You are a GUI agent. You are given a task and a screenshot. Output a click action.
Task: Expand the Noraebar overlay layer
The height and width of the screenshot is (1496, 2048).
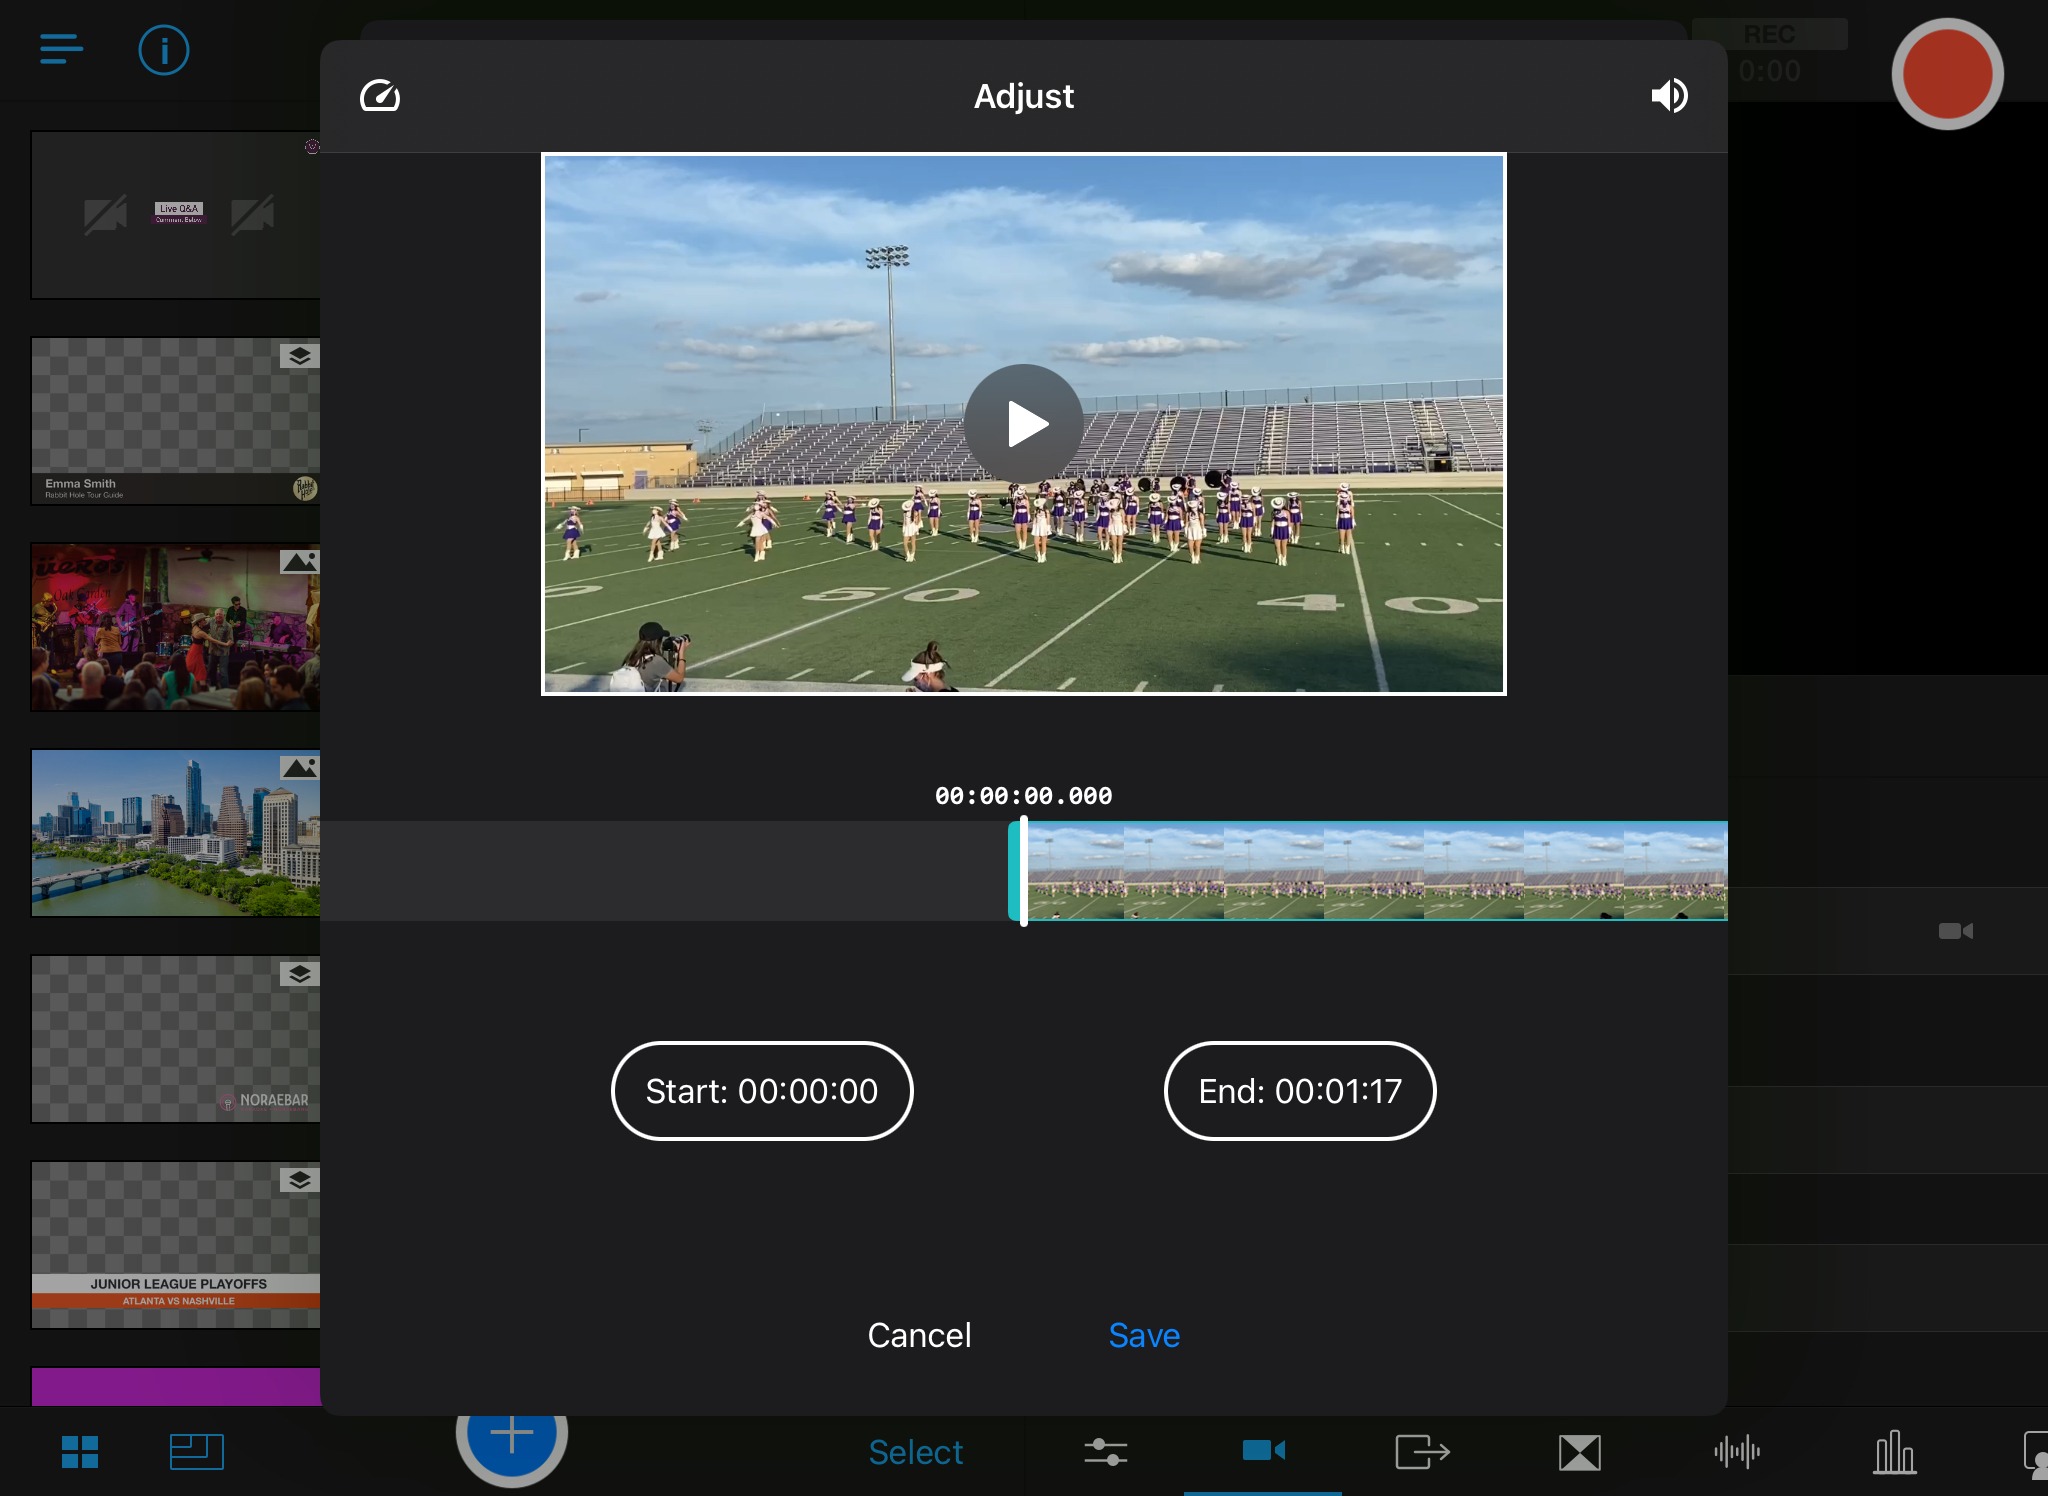pyautogui.click(x=301, y=971)
